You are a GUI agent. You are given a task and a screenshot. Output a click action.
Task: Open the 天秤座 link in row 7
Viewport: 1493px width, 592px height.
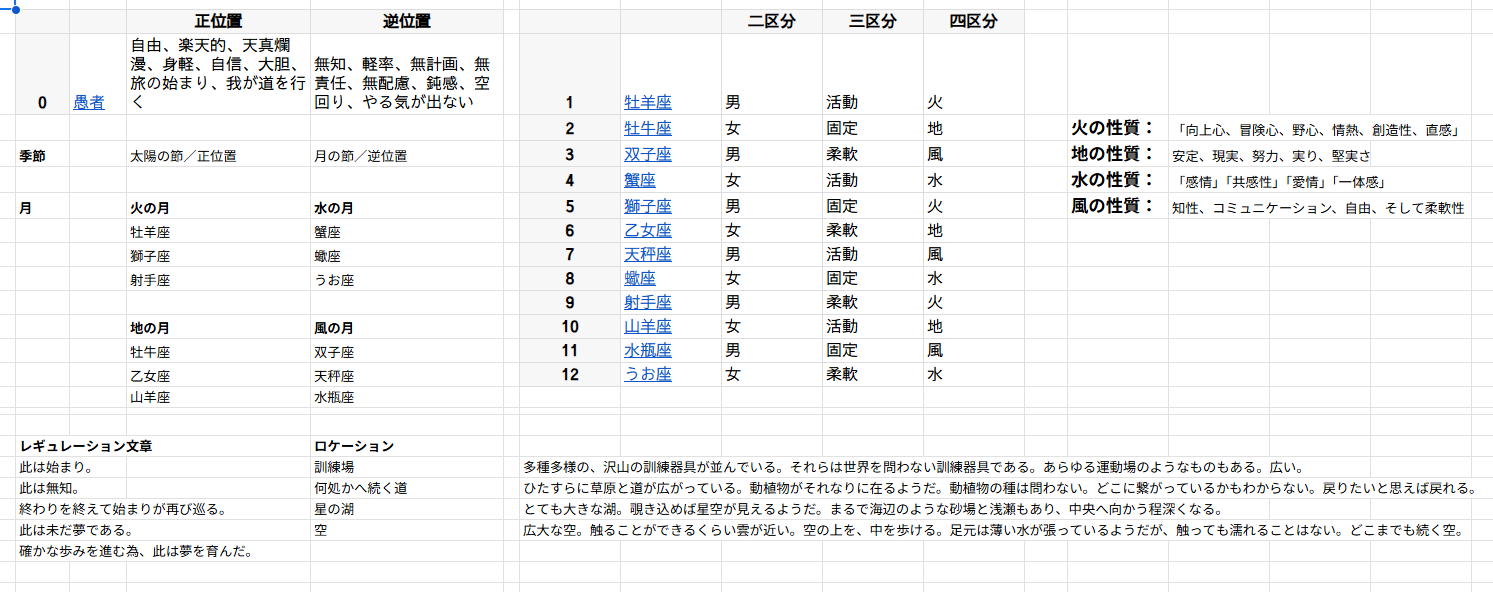pyautogui.click(x=647, y=254)
